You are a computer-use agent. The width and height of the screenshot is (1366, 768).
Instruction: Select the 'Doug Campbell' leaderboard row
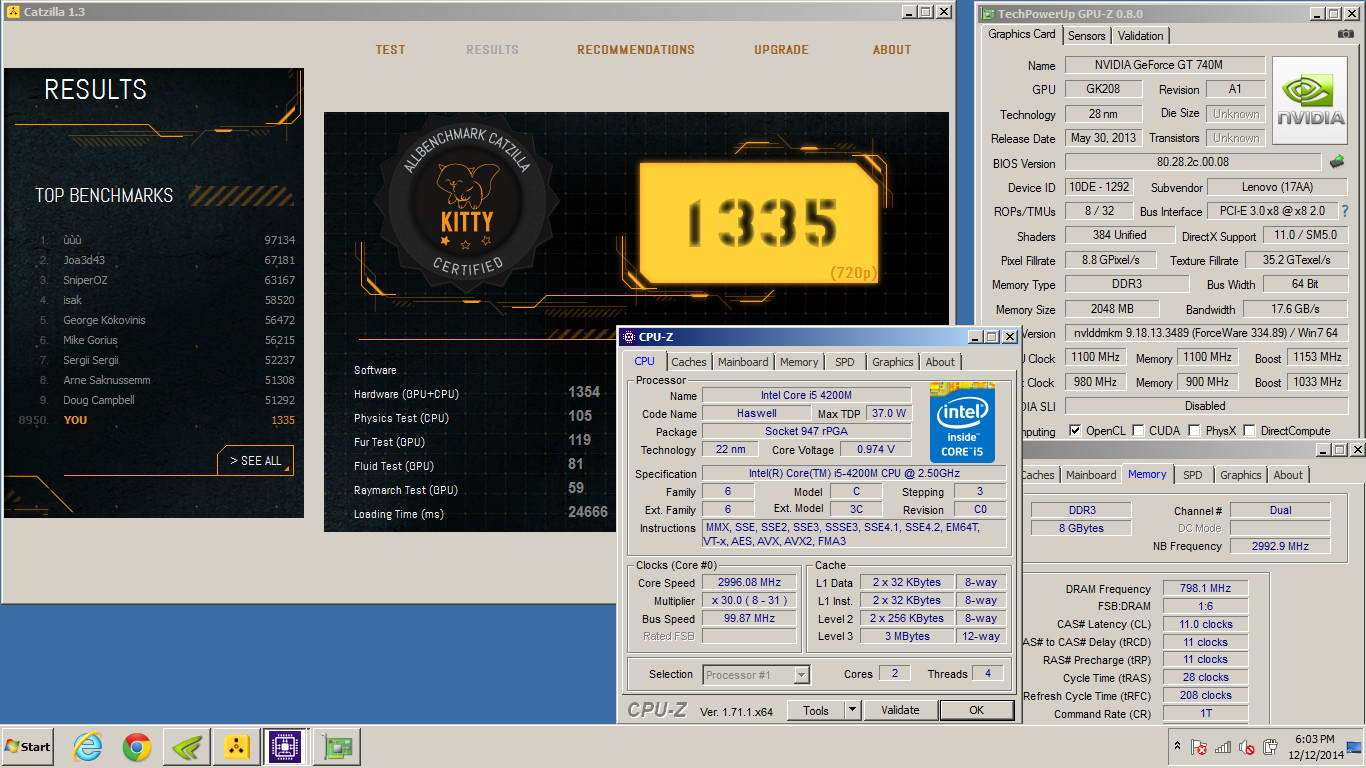click(x=167, y=400)
